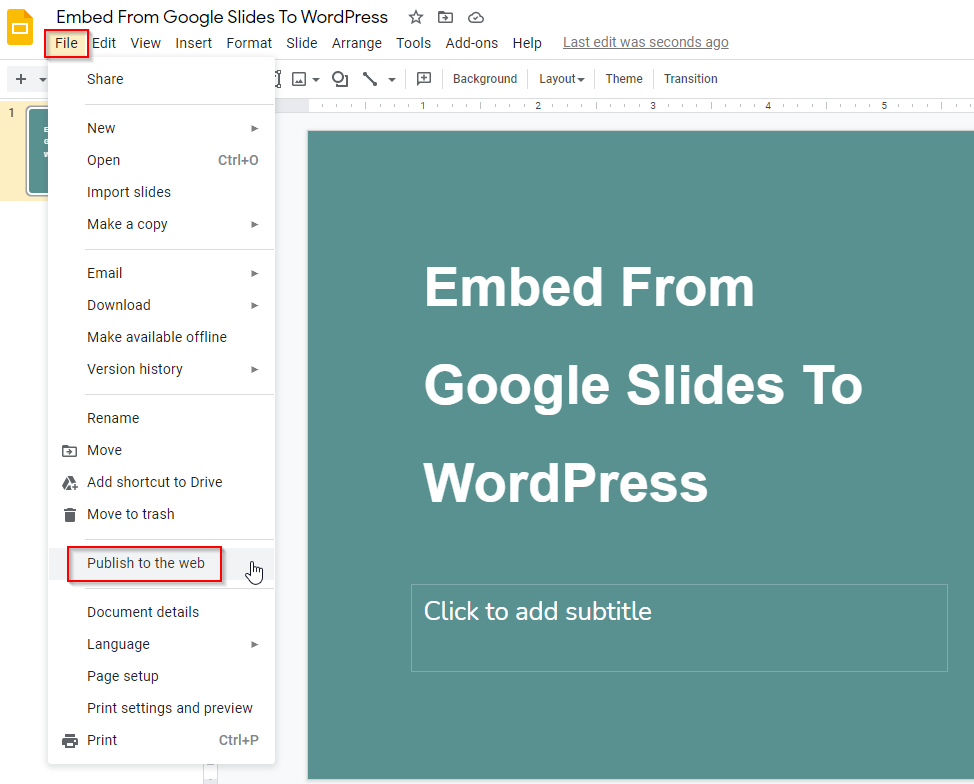Open the Insert menu
Image resolution: width=974 pixels, height=784 pixels.
coord(193,43)
